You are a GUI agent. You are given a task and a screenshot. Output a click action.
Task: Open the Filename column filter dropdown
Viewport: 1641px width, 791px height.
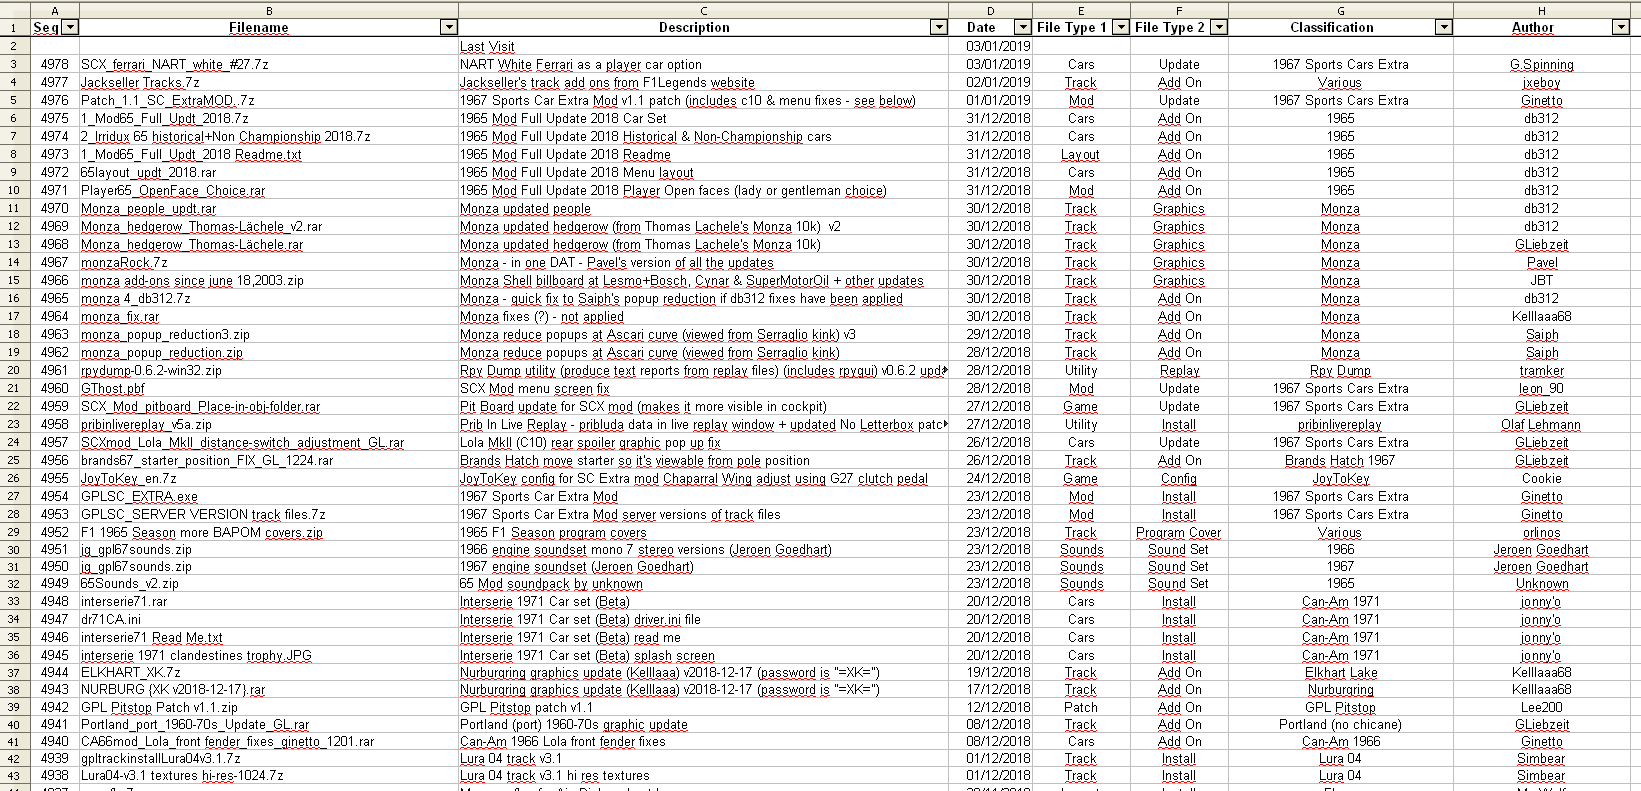(449, 27)
